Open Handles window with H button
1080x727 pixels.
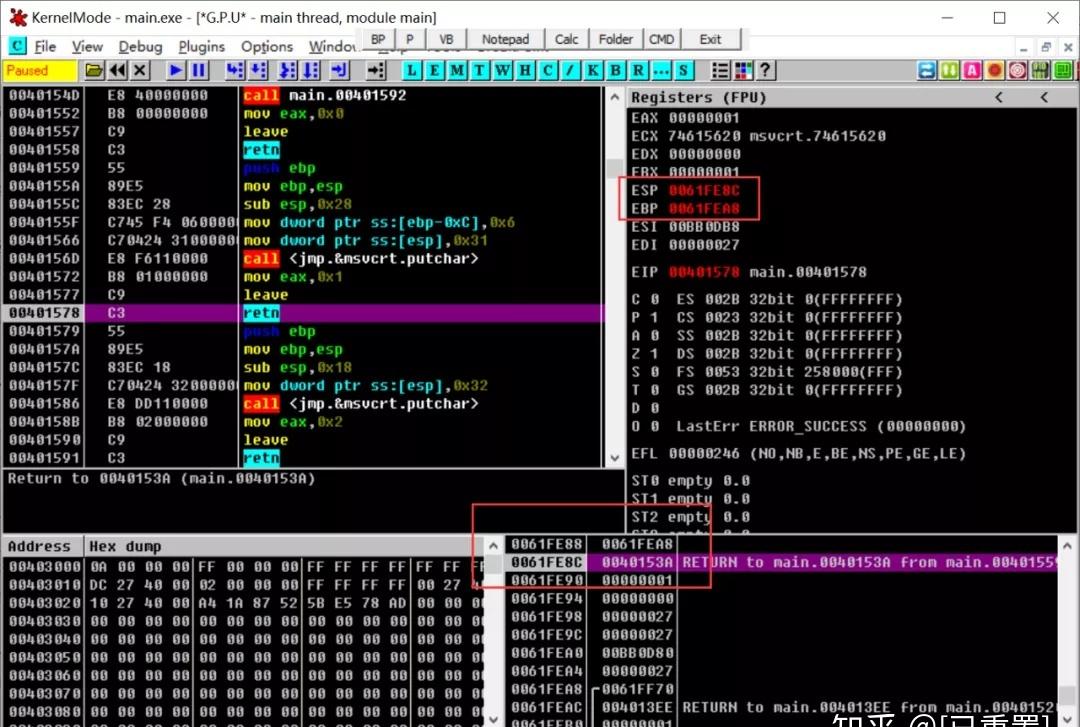[x=525, y=70]
